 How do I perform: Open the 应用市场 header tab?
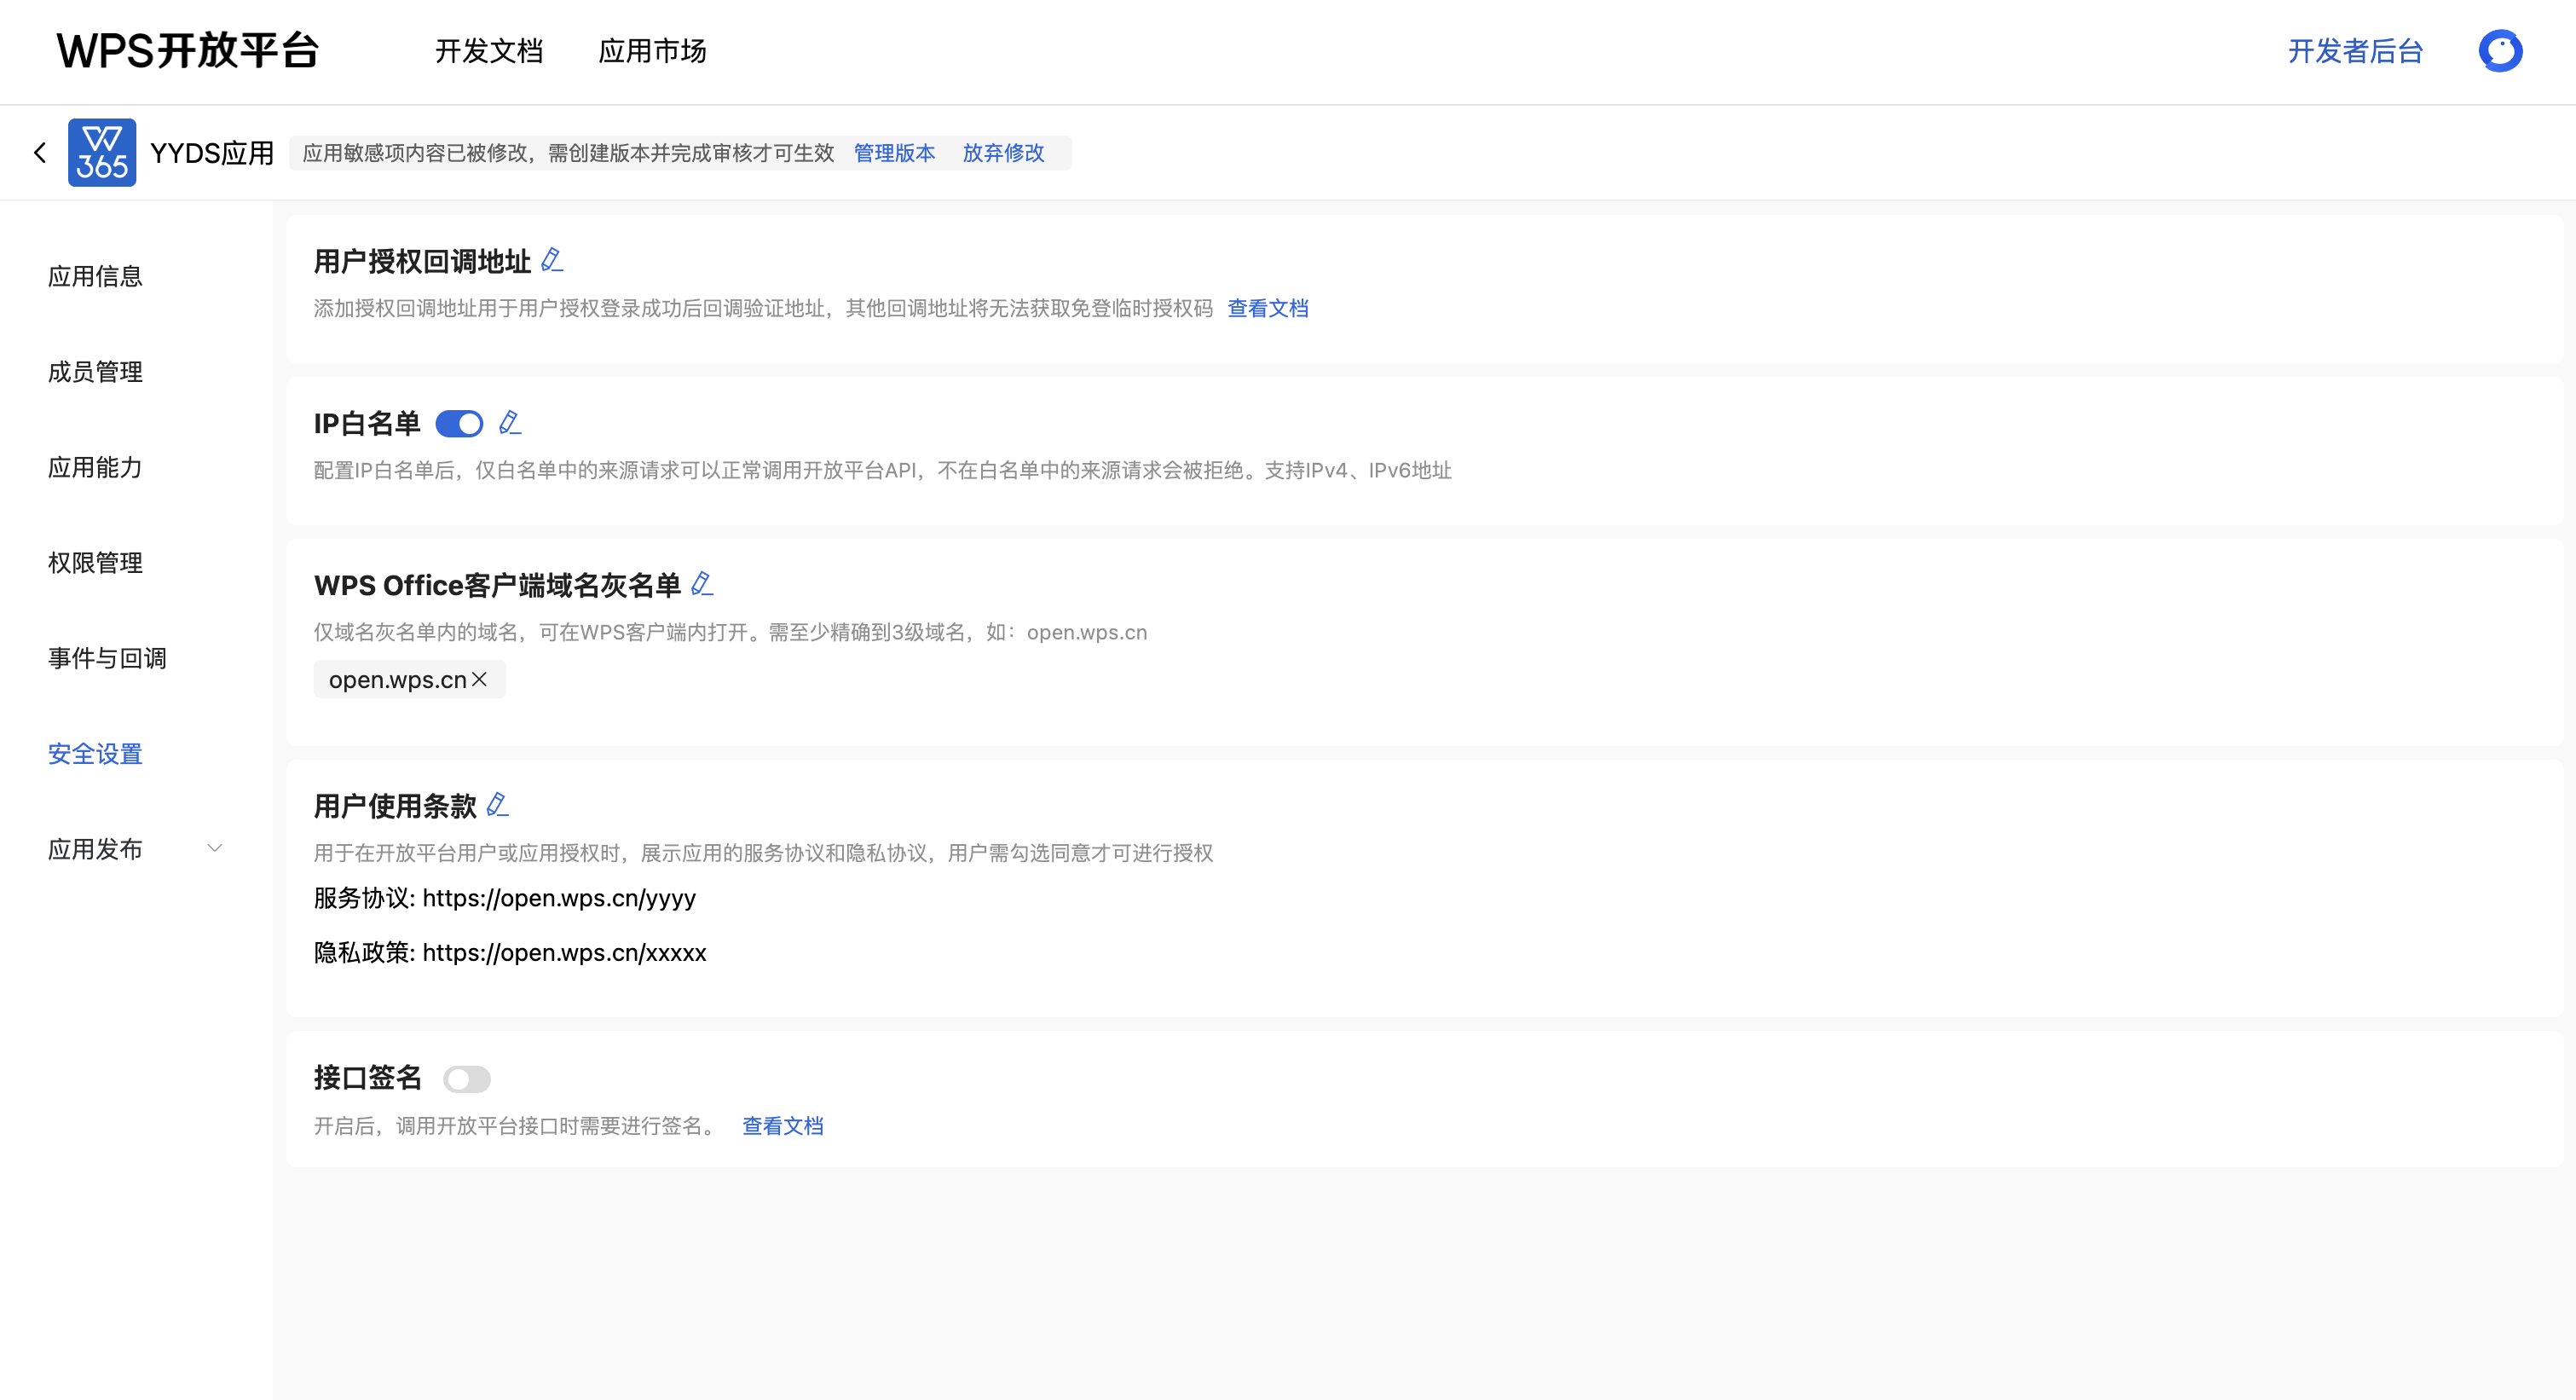pyautogui.click(x=652, y=51)
